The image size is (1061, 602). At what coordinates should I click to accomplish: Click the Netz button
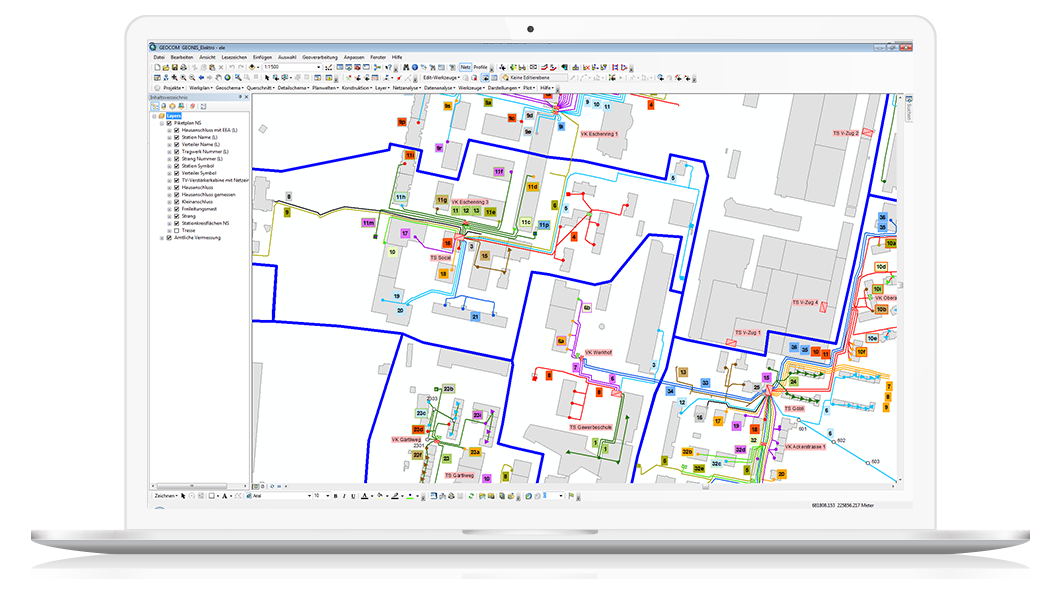pyautogui.click(x=464, y=67)
